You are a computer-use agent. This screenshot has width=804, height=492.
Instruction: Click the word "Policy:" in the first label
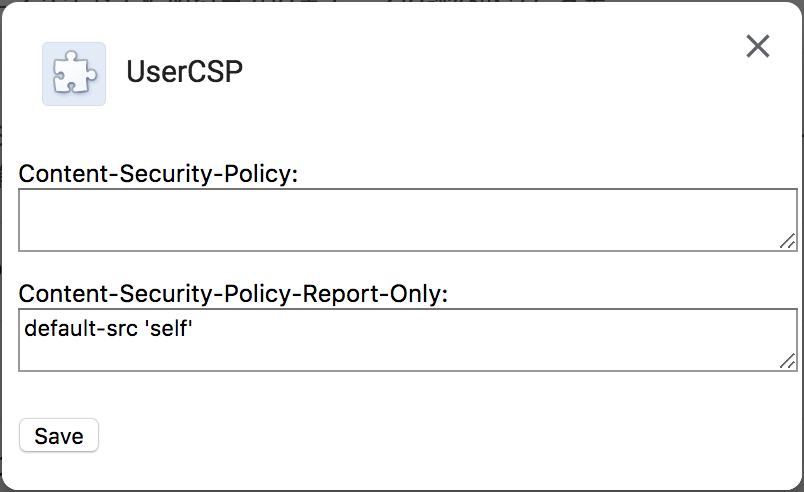(262, 174)
